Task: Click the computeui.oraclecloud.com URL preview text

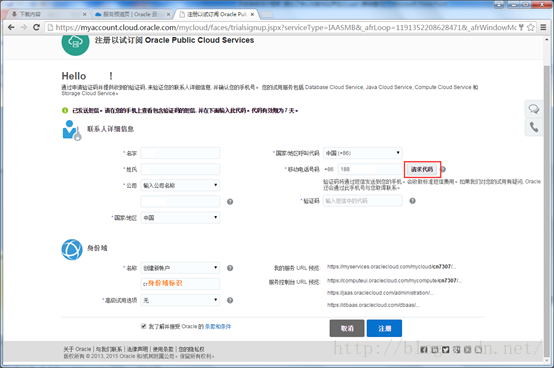Action: coord(394,281)
